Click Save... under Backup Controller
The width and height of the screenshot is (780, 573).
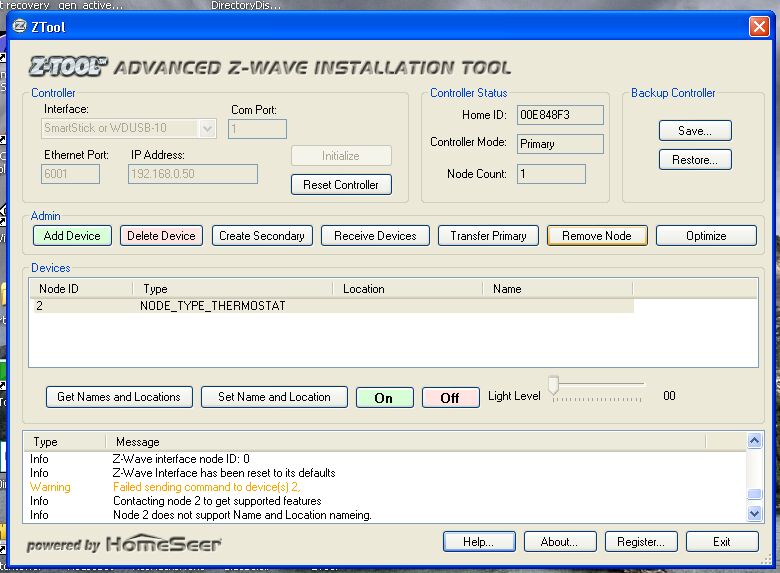(x=695, y=131)
